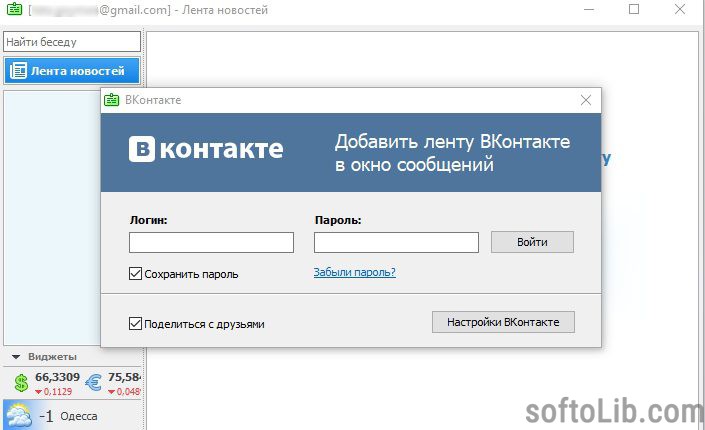Toggle the Поделиться с друзьями checkbox
Image resolution: width=705 pixels, height=430 pixels.
click(x=135, y=323)
